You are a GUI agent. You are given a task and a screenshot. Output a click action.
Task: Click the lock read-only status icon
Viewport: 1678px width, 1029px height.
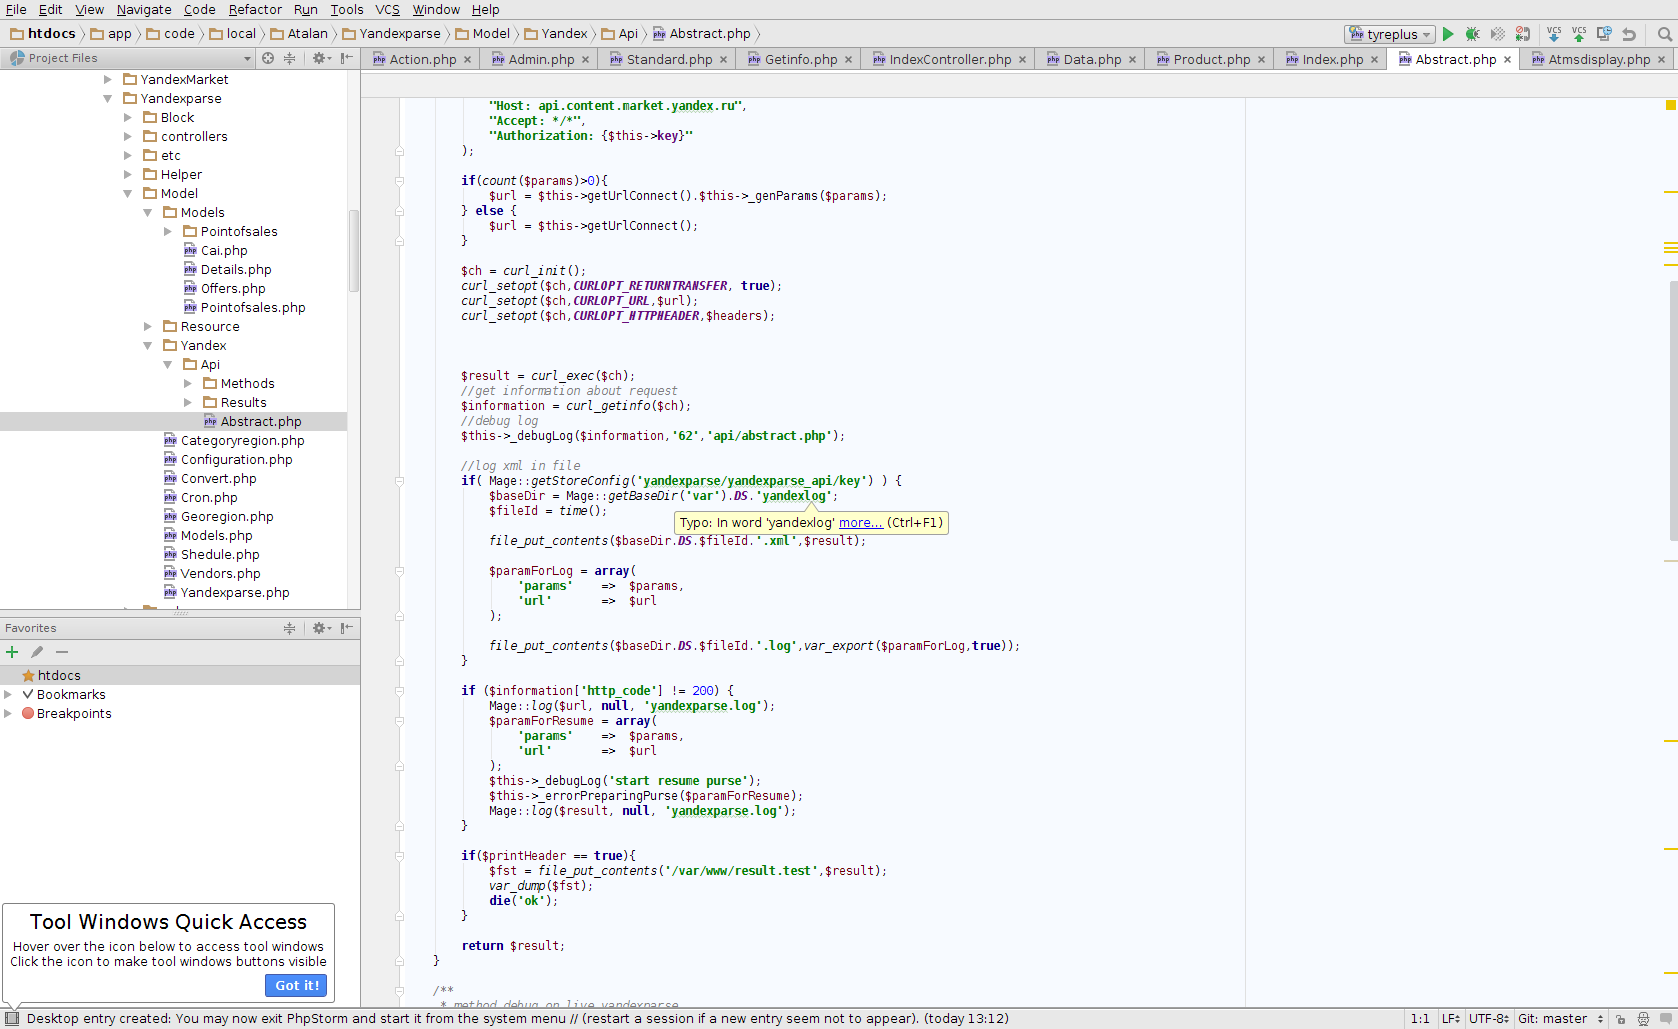(x=1620, y=1019)
